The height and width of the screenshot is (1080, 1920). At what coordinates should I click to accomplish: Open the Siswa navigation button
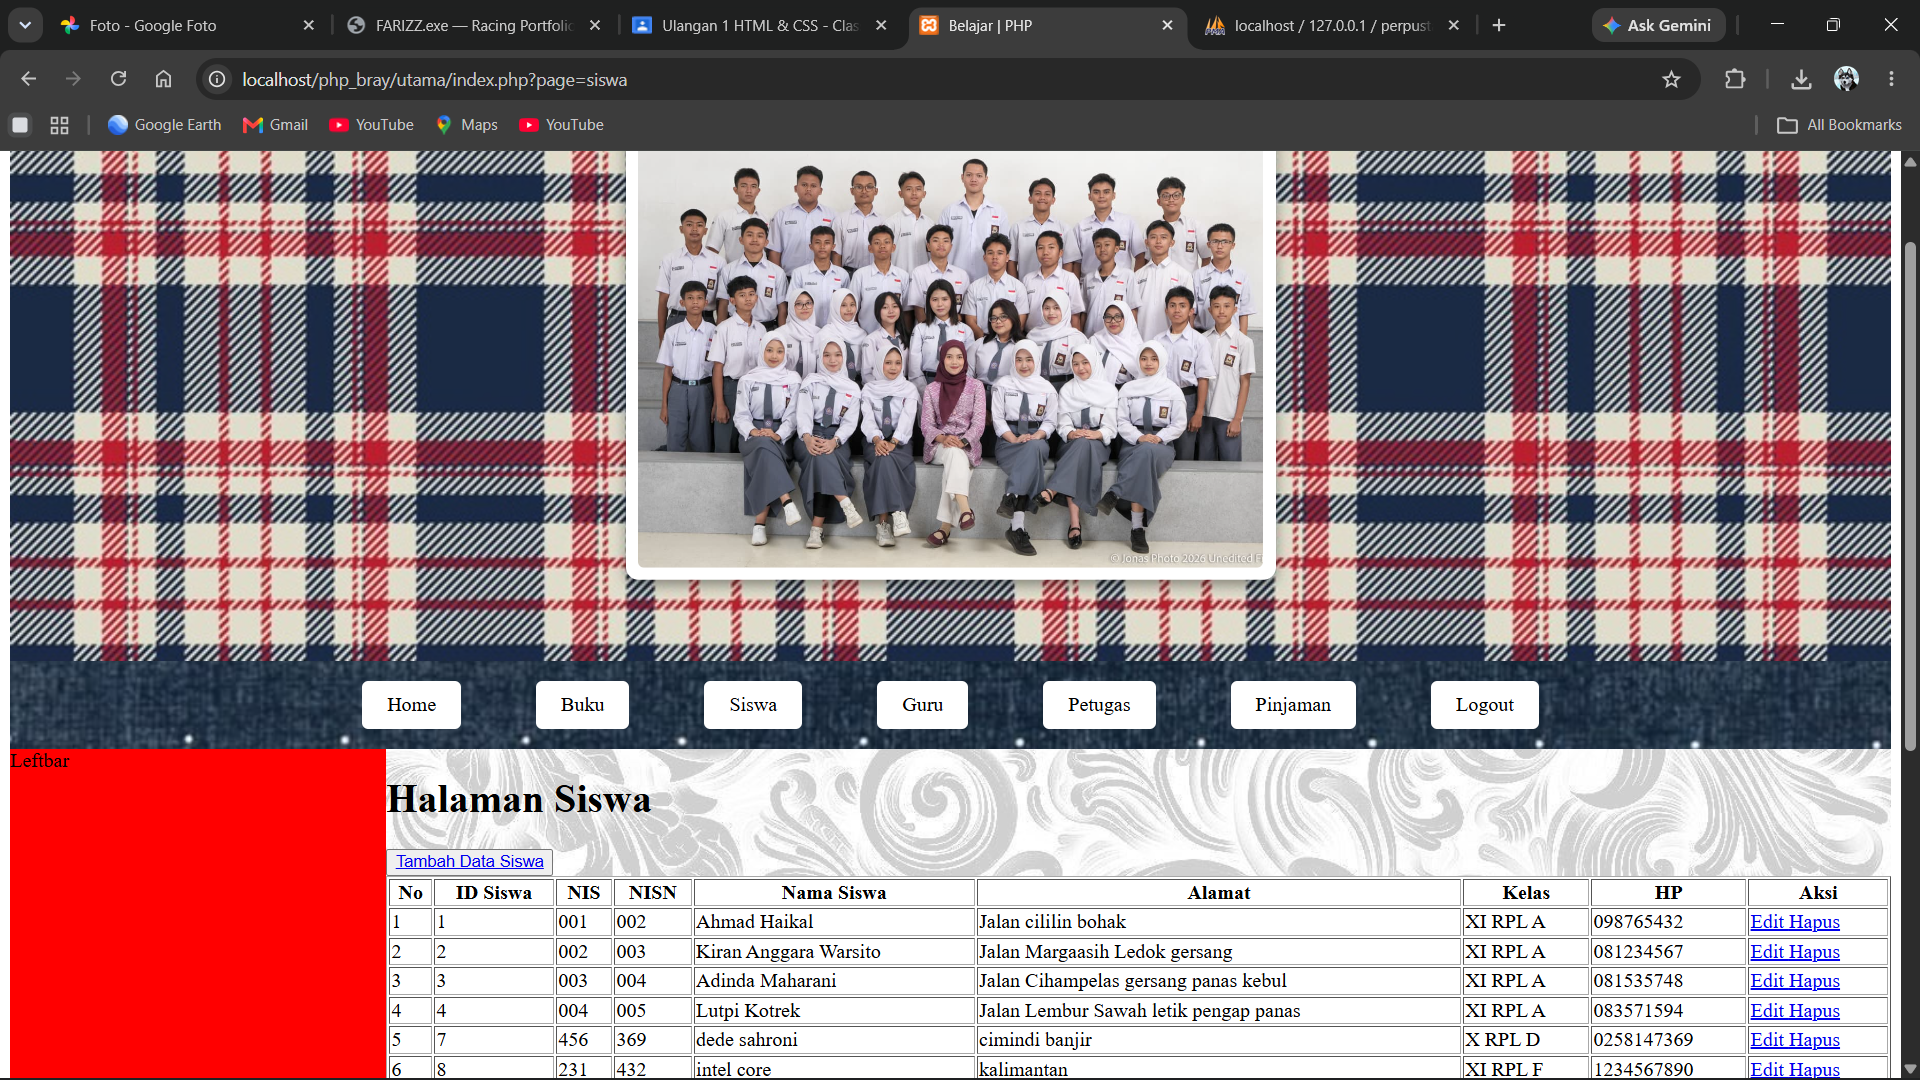point(753,705)
